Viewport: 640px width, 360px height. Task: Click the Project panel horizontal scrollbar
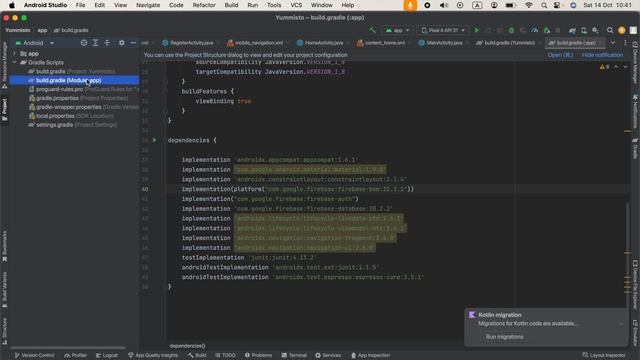pos(68,348)
